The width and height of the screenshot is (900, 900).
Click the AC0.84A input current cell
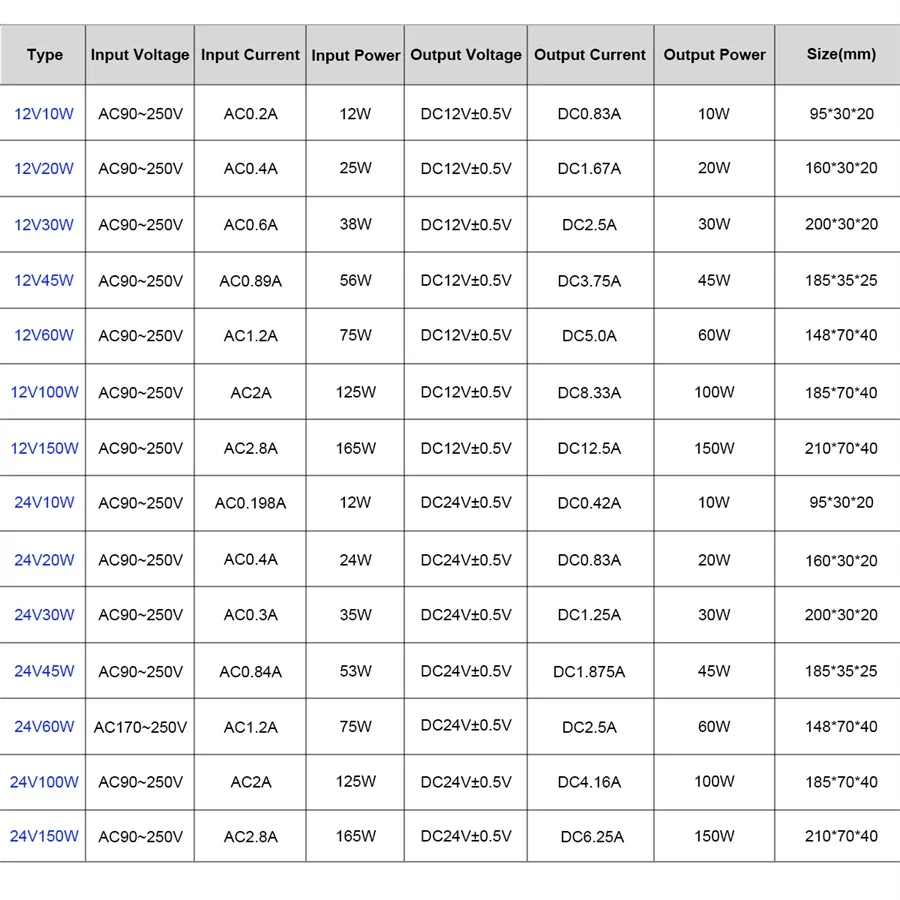250,672
